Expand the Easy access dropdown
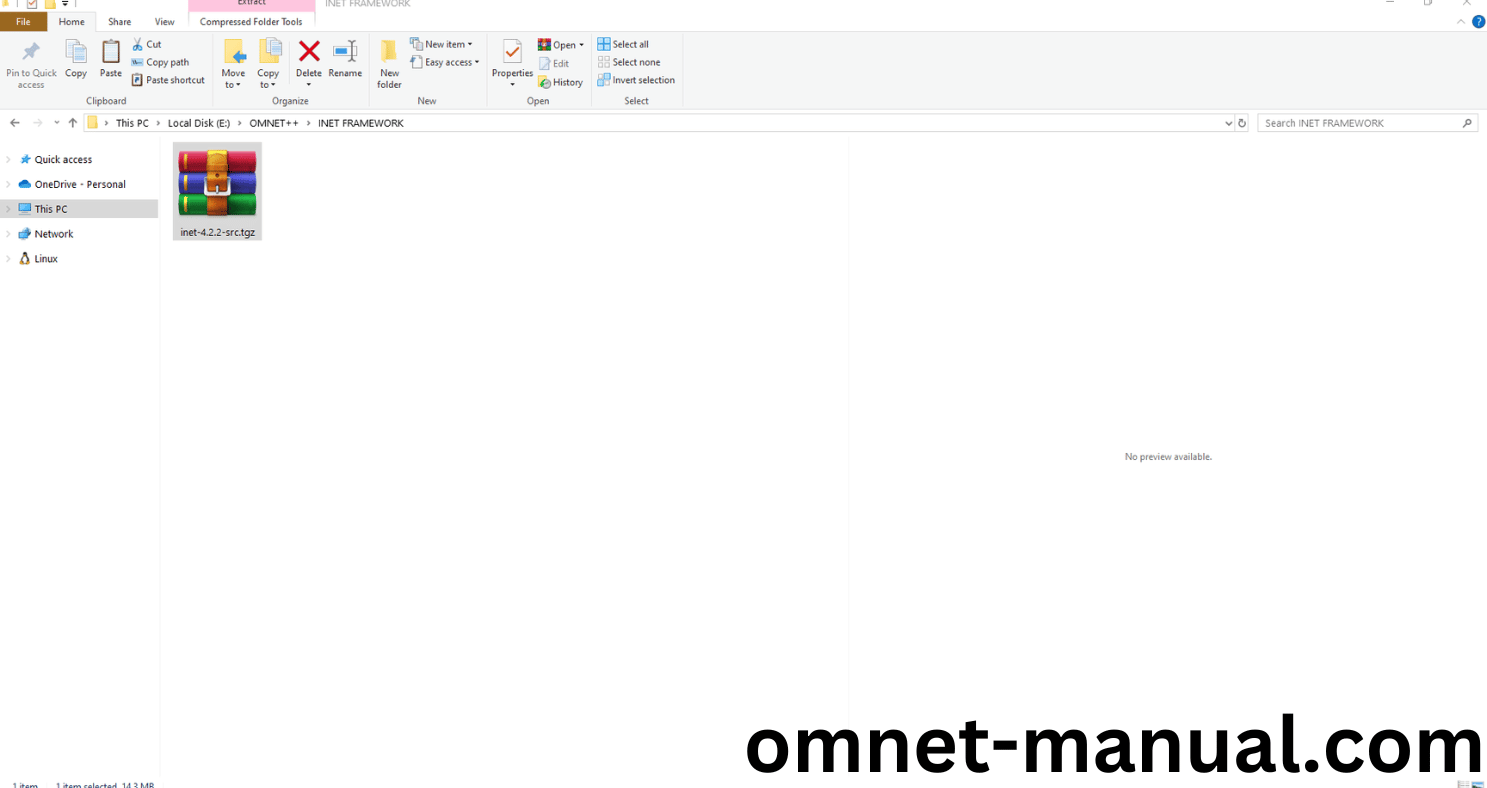 445,62
